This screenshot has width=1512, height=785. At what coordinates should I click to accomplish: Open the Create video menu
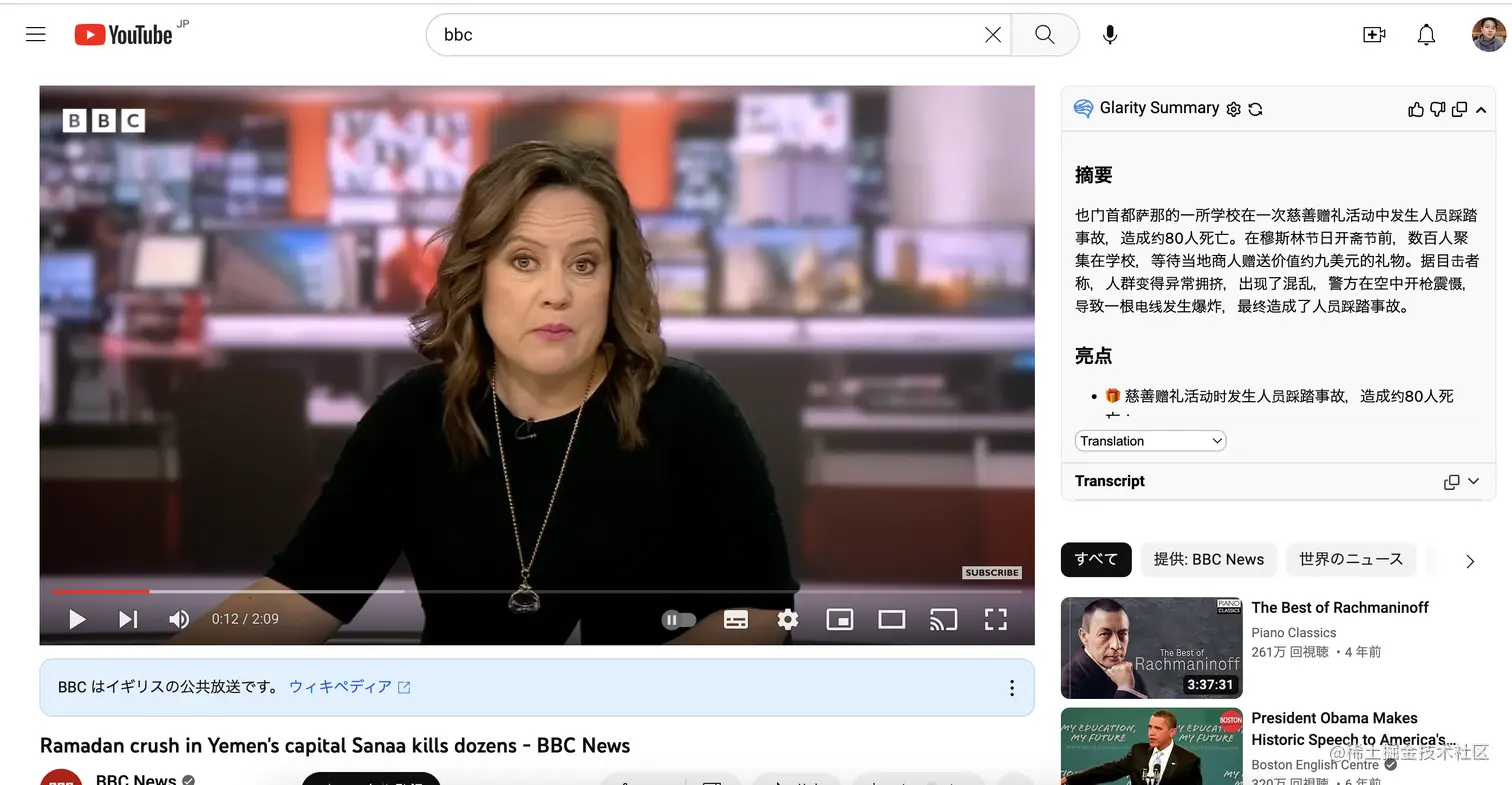[1374, 35]
